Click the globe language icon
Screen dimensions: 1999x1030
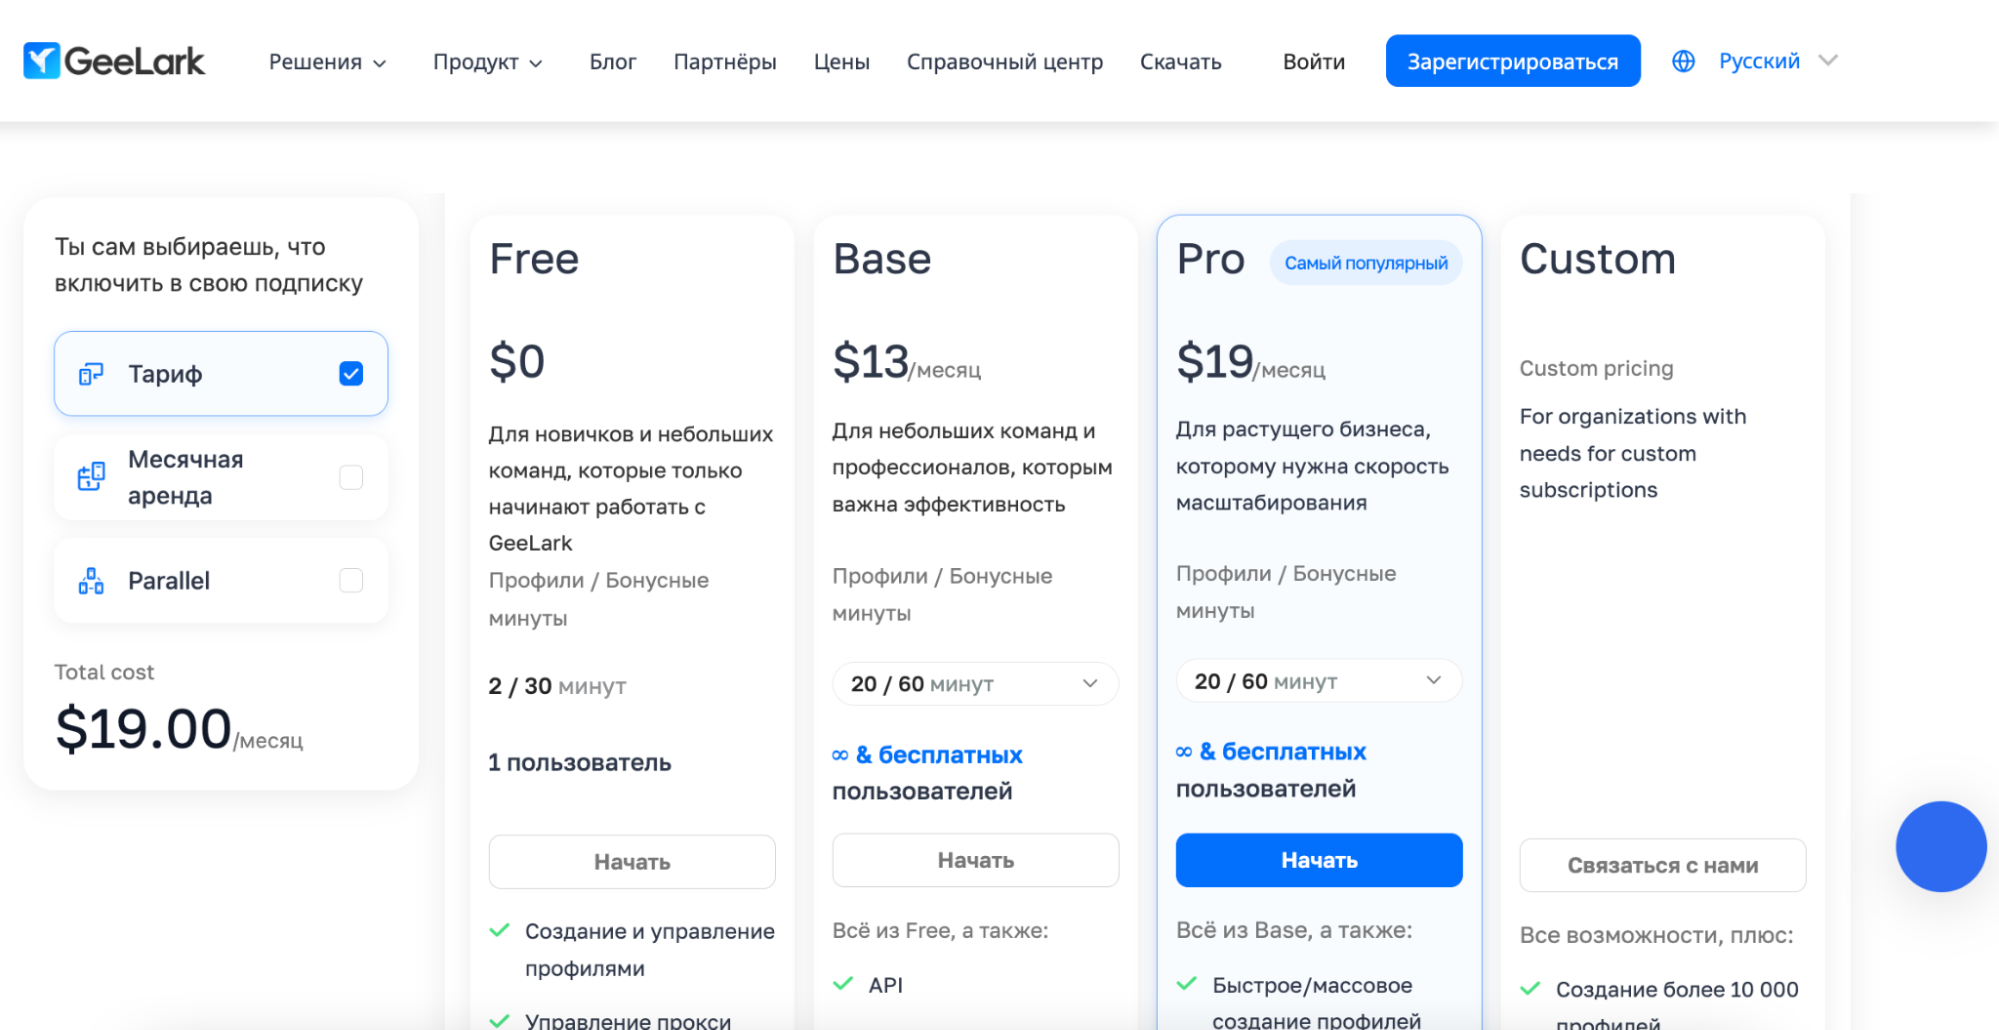[1683, 61]
